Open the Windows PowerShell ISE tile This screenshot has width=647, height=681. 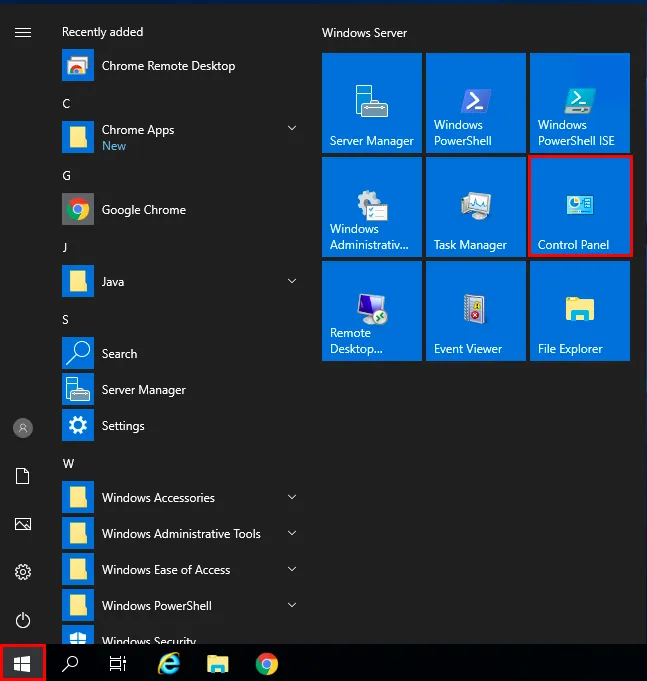(579, 103)
